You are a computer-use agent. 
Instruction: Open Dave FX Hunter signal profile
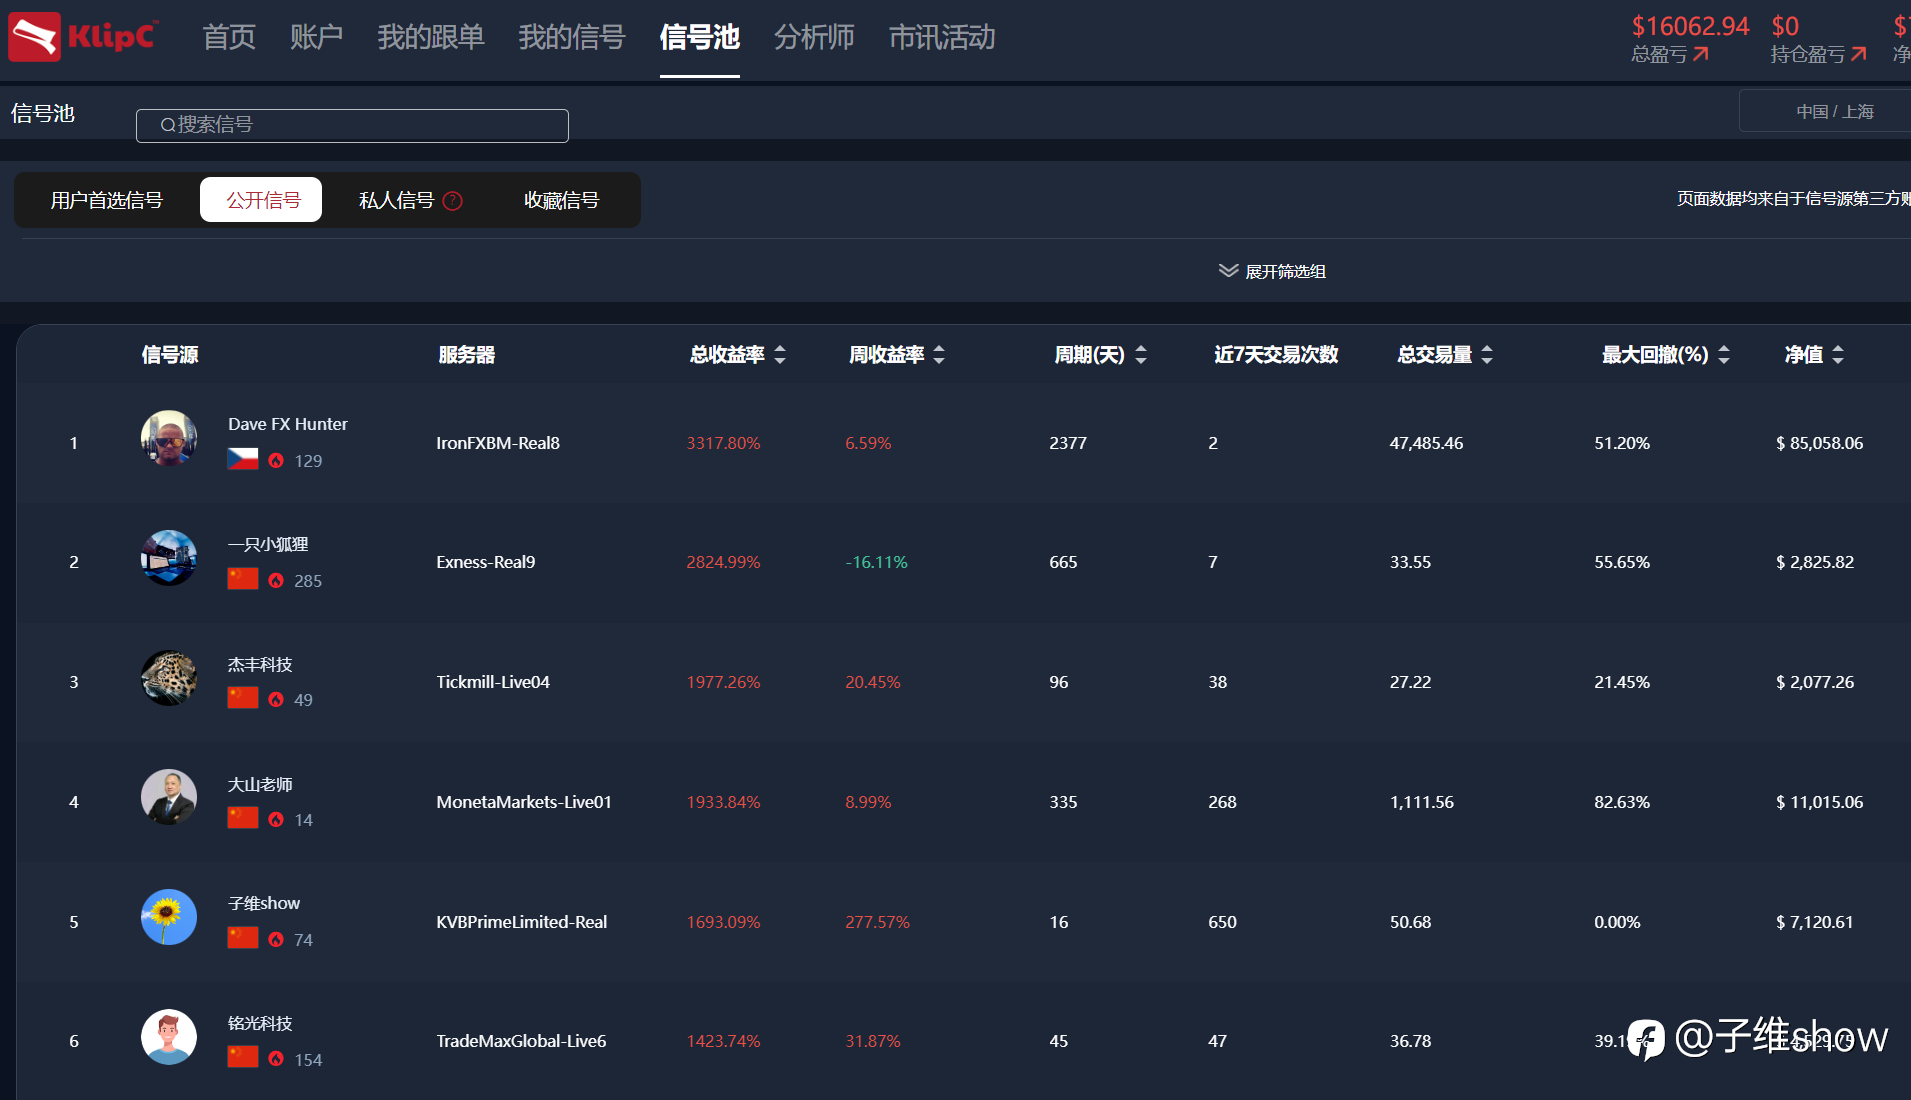point(288,424)
